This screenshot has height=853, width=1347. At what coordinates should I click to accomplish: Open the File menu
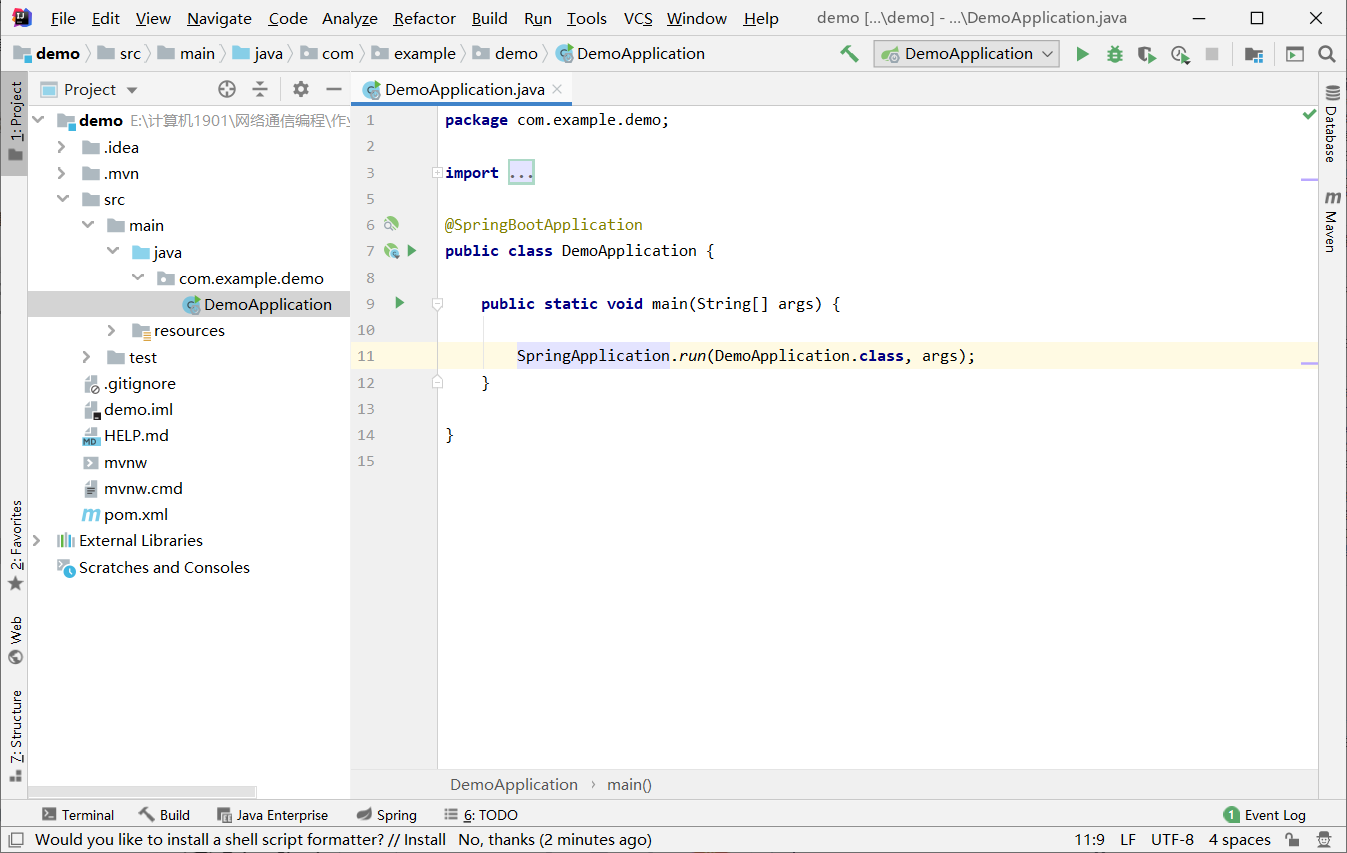coord(63,18)
